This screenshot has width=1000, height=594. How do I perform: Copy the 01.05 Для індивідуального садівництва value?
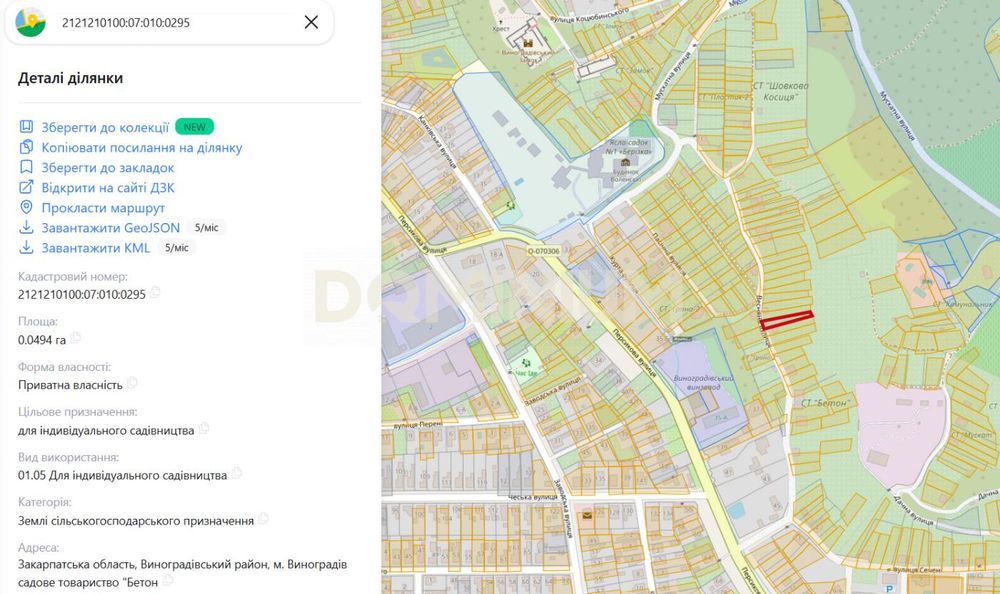[237, 473]
